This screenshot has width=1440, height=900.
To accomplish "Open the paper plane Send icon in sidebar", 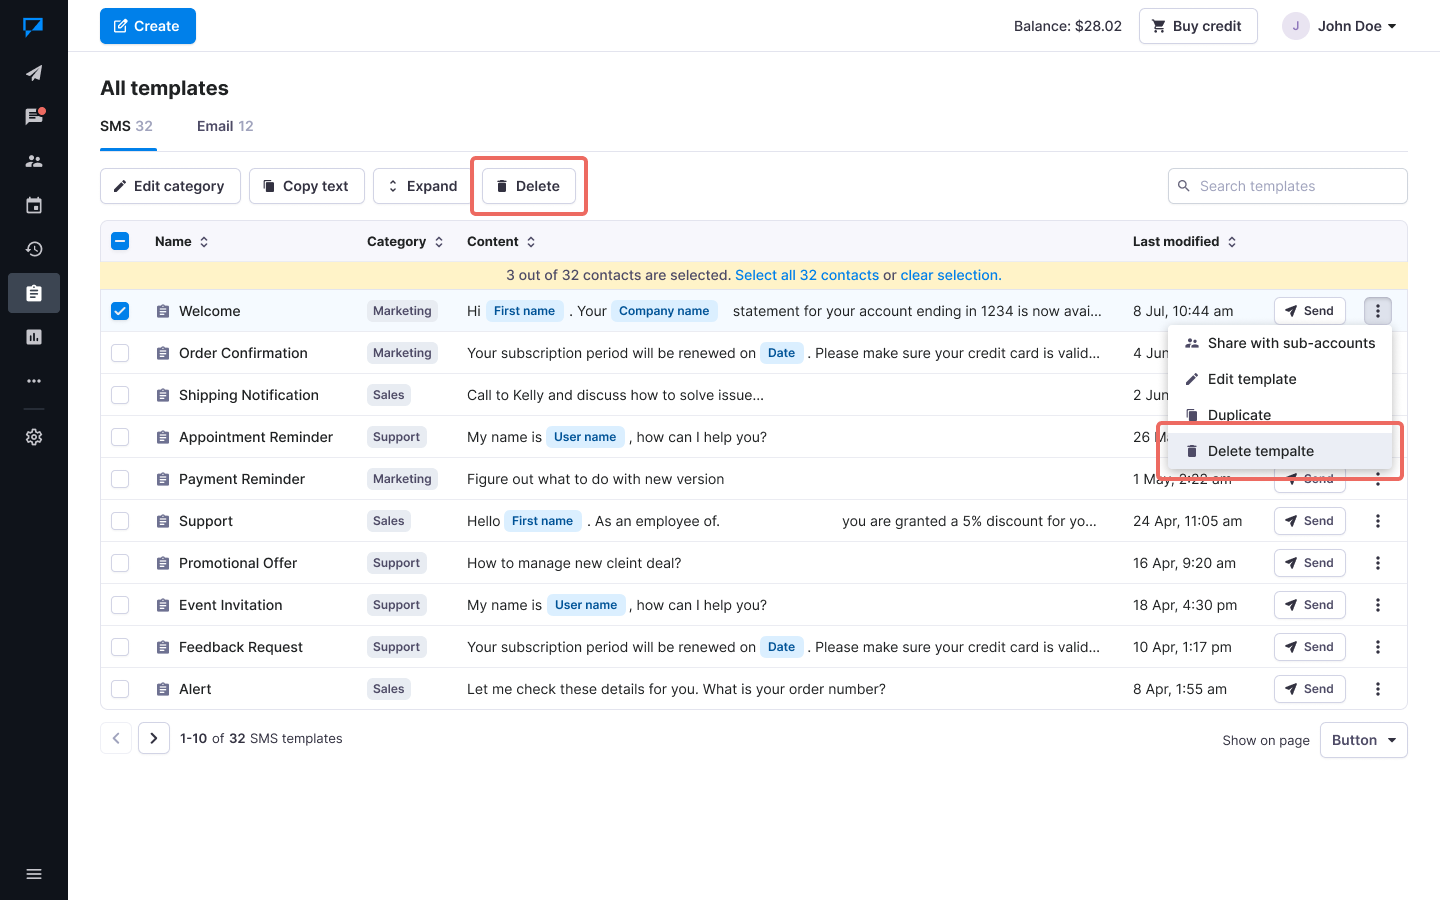I will 34,73.
